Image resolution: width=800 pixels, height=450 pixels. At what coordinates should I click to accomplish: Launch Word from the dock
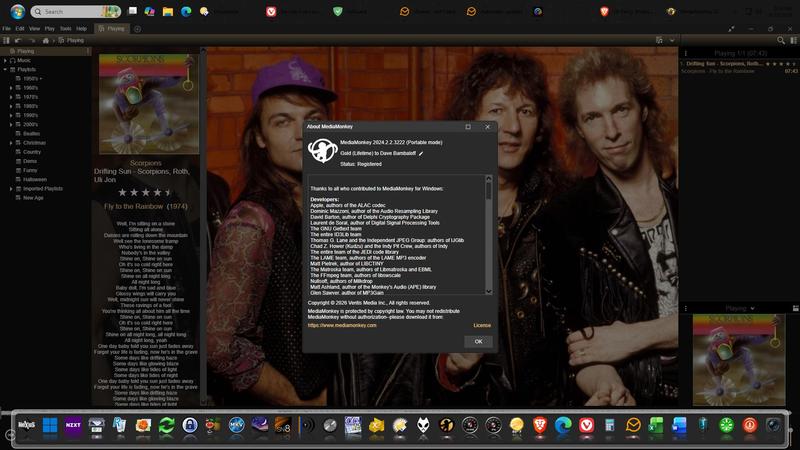tap(680, 425)
